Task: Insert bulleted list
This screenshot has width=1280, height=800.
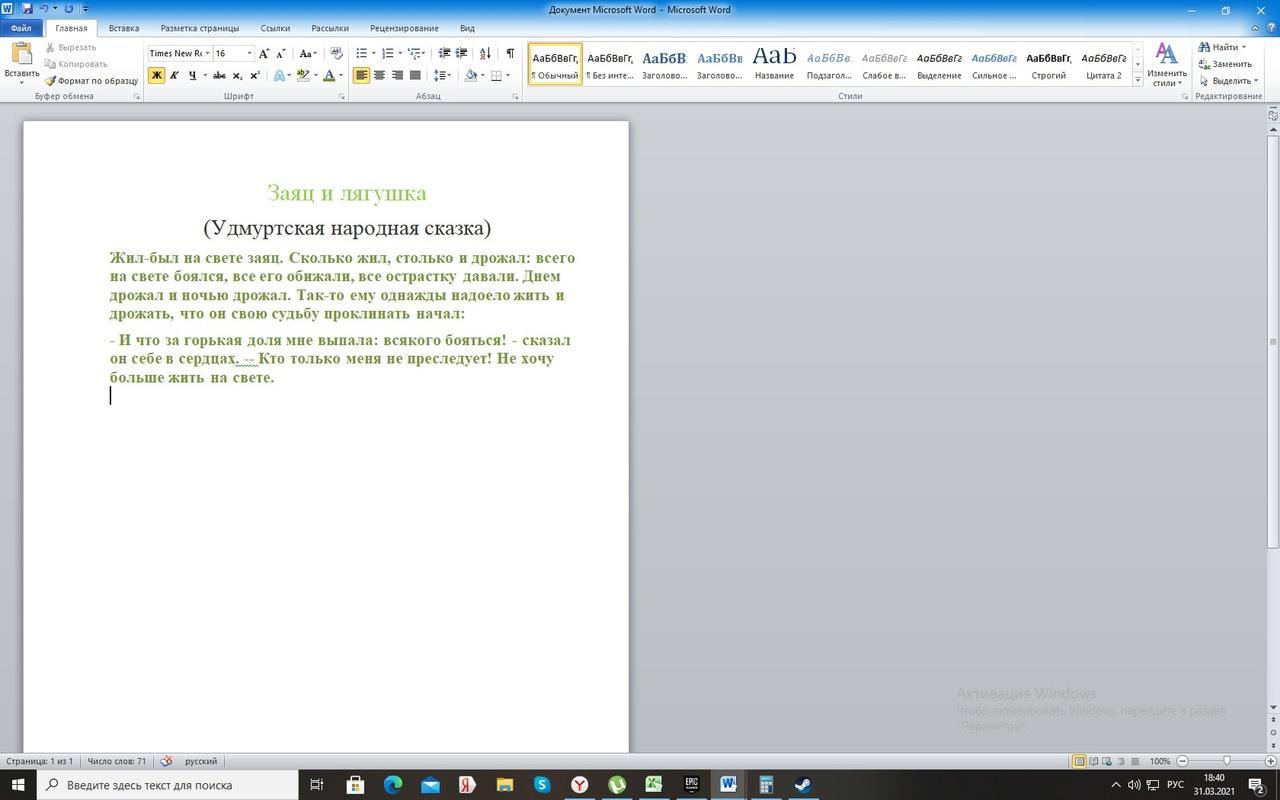Action: tap(362, 54)
